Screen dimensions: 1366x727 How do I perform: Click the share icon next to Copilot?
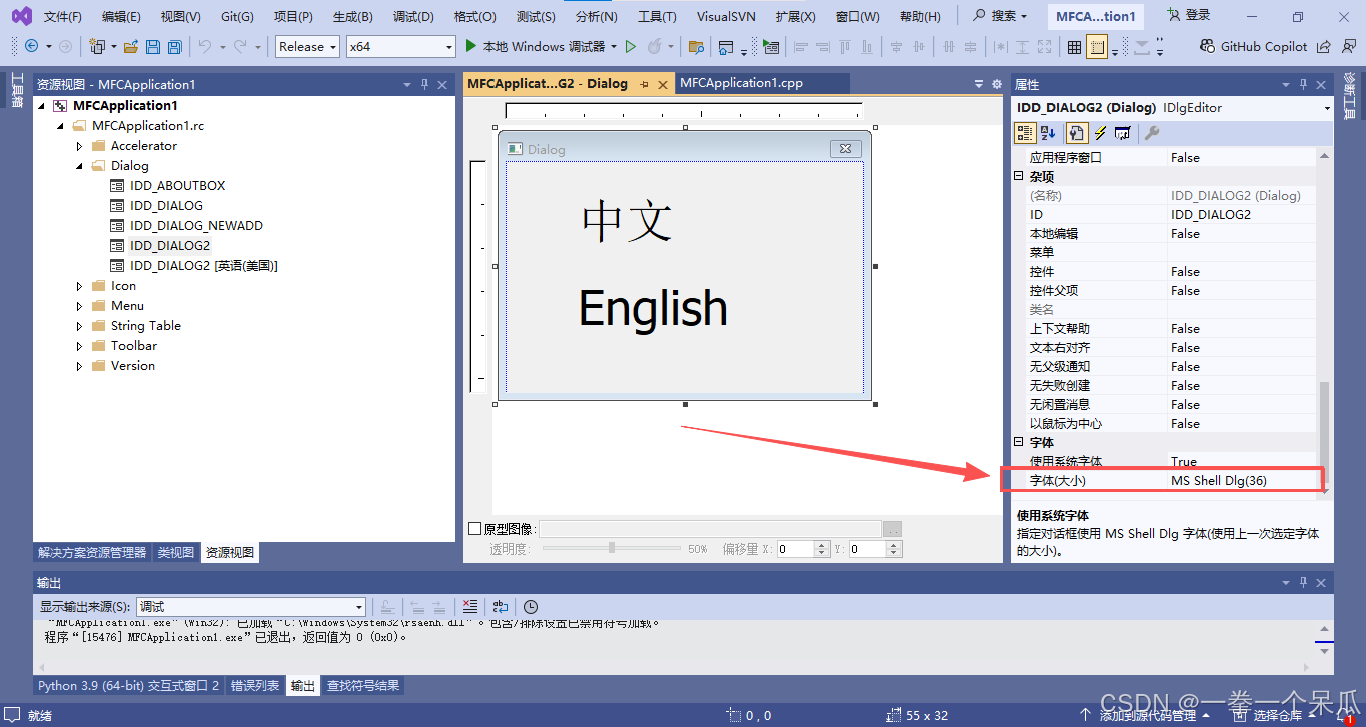point(1324,46)
